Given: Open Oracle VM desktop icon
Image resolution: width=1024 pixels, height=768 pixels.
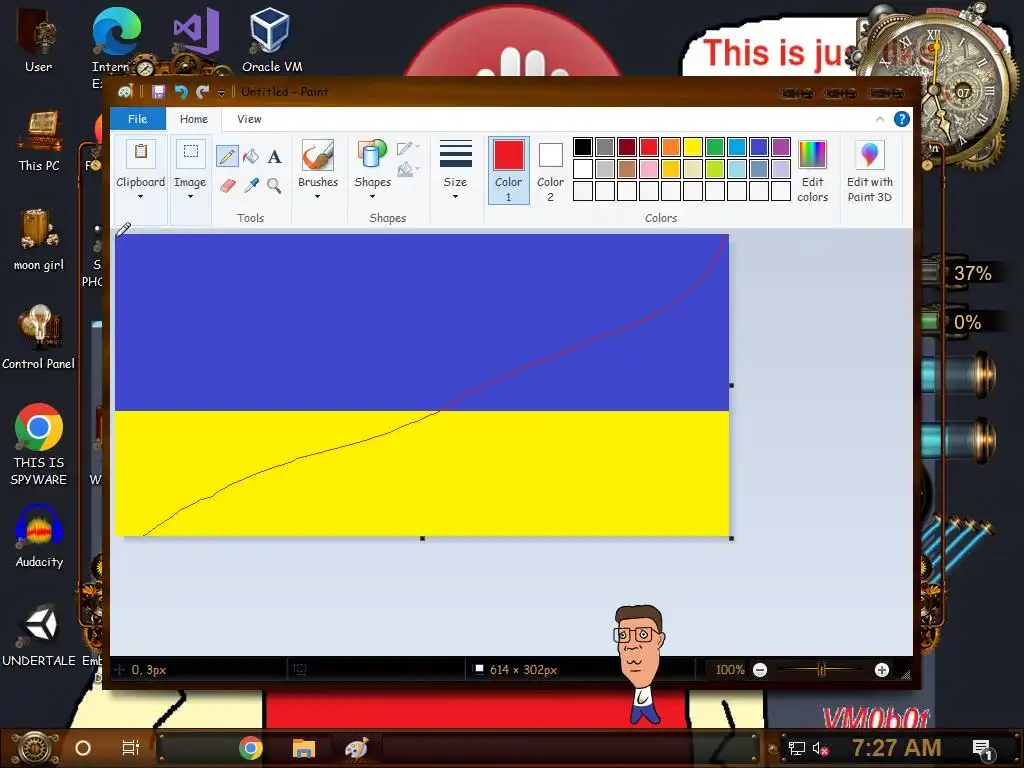Looking at the screenshot, I should tap(272, 40).
